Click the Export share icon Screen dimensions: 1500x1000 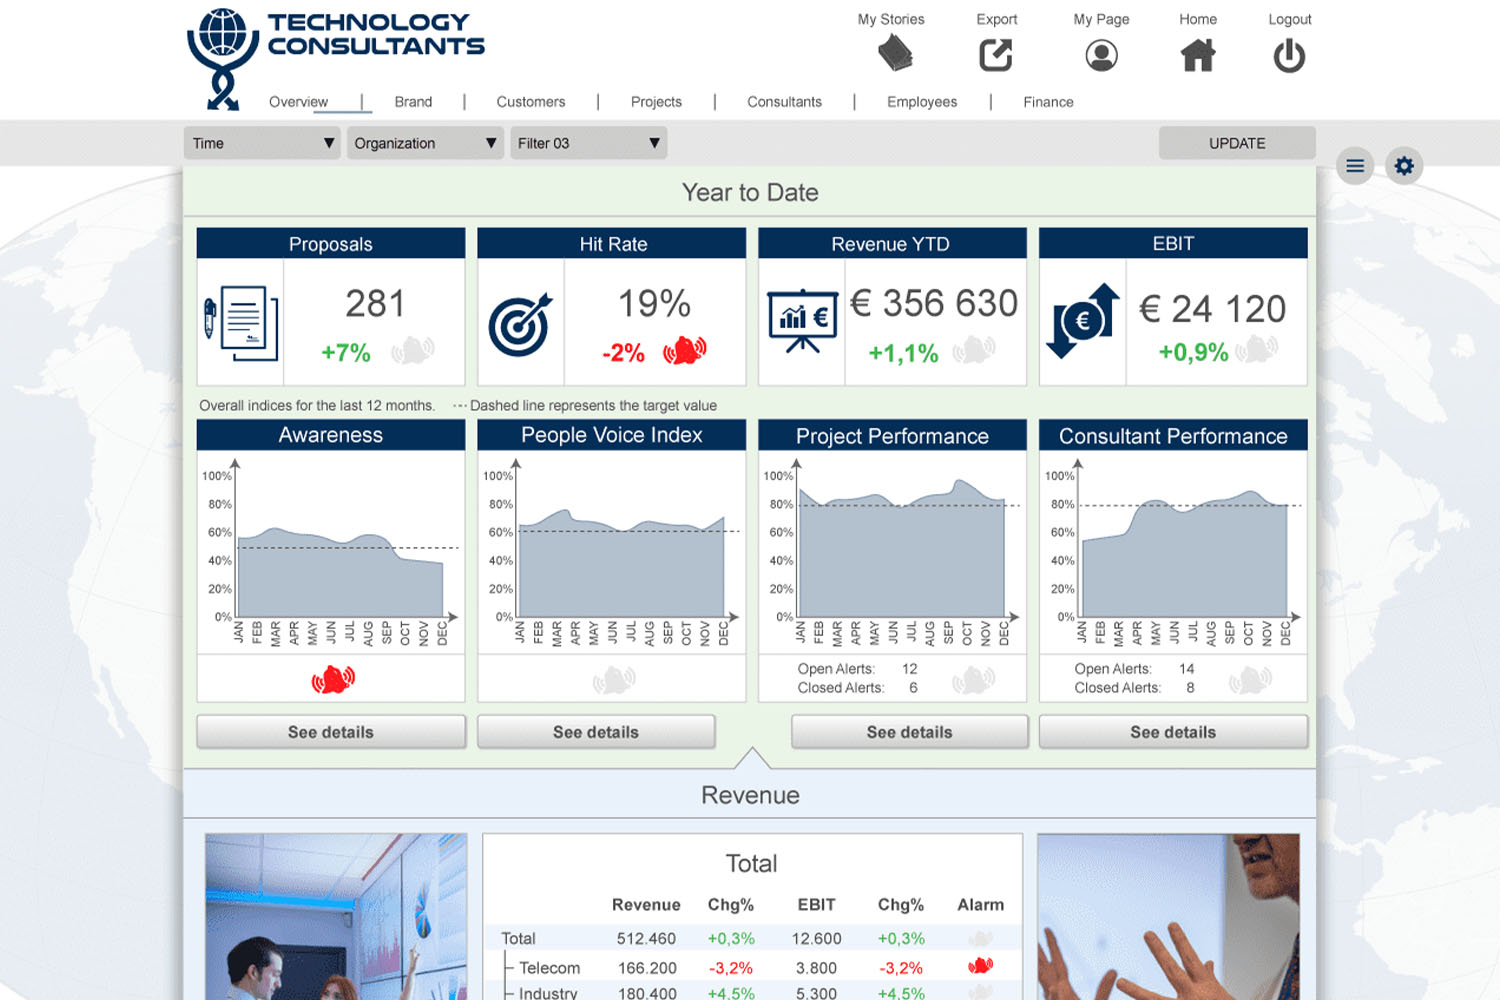pyautogui.click(x=995, y=55)
